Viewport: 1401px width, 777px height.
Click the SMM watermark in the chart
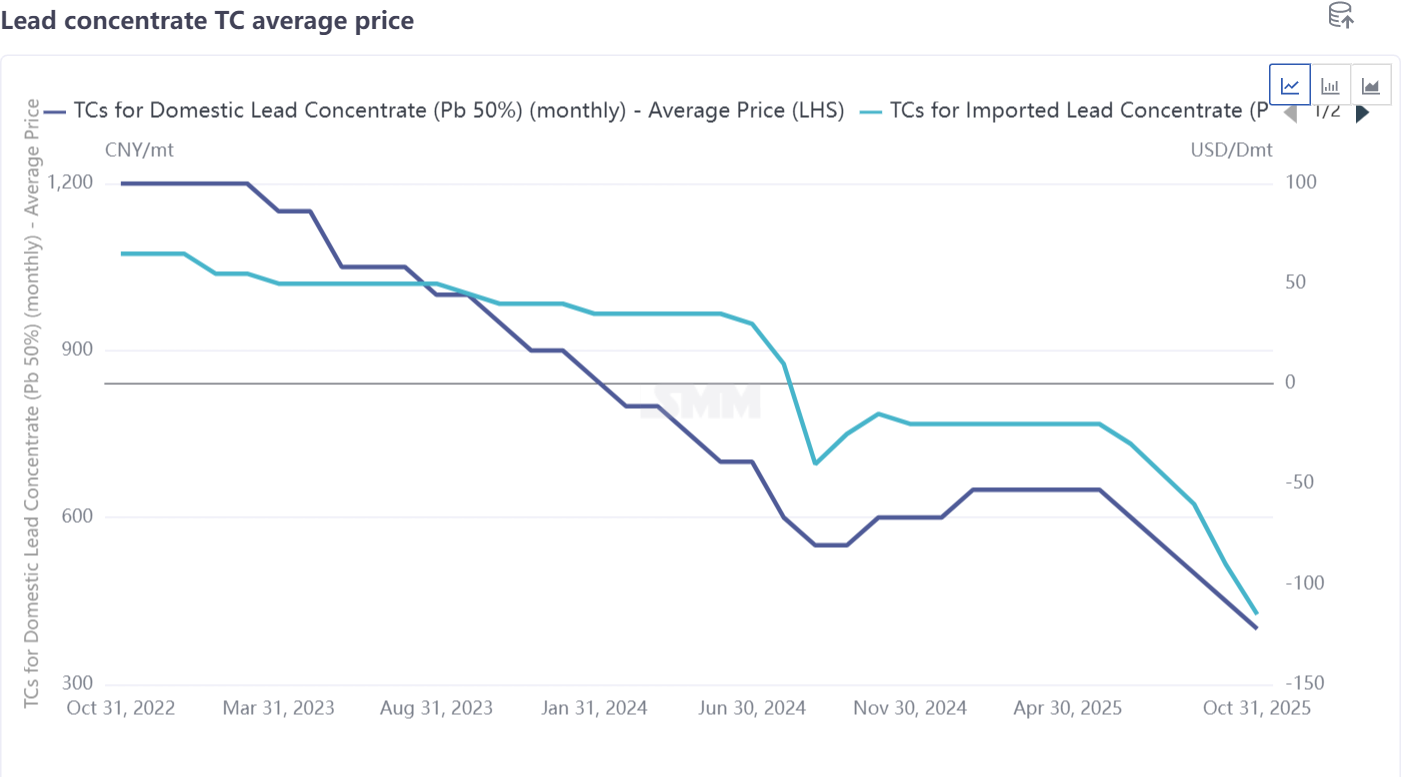click(x=707, y=402)
